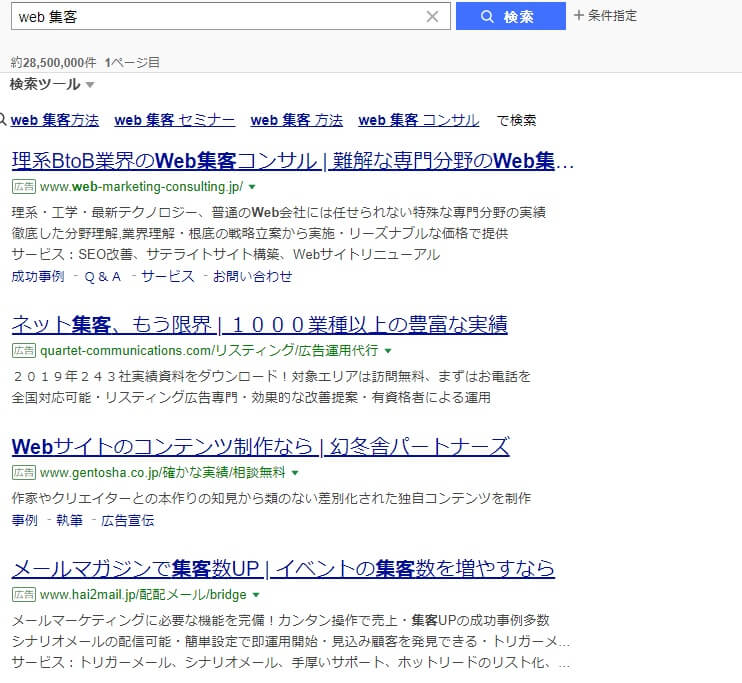The height and width of the screenshot is (683, 742).
Task: Expand the arrow next to quartet-communications.com URL
Action: tap(388, 351)
